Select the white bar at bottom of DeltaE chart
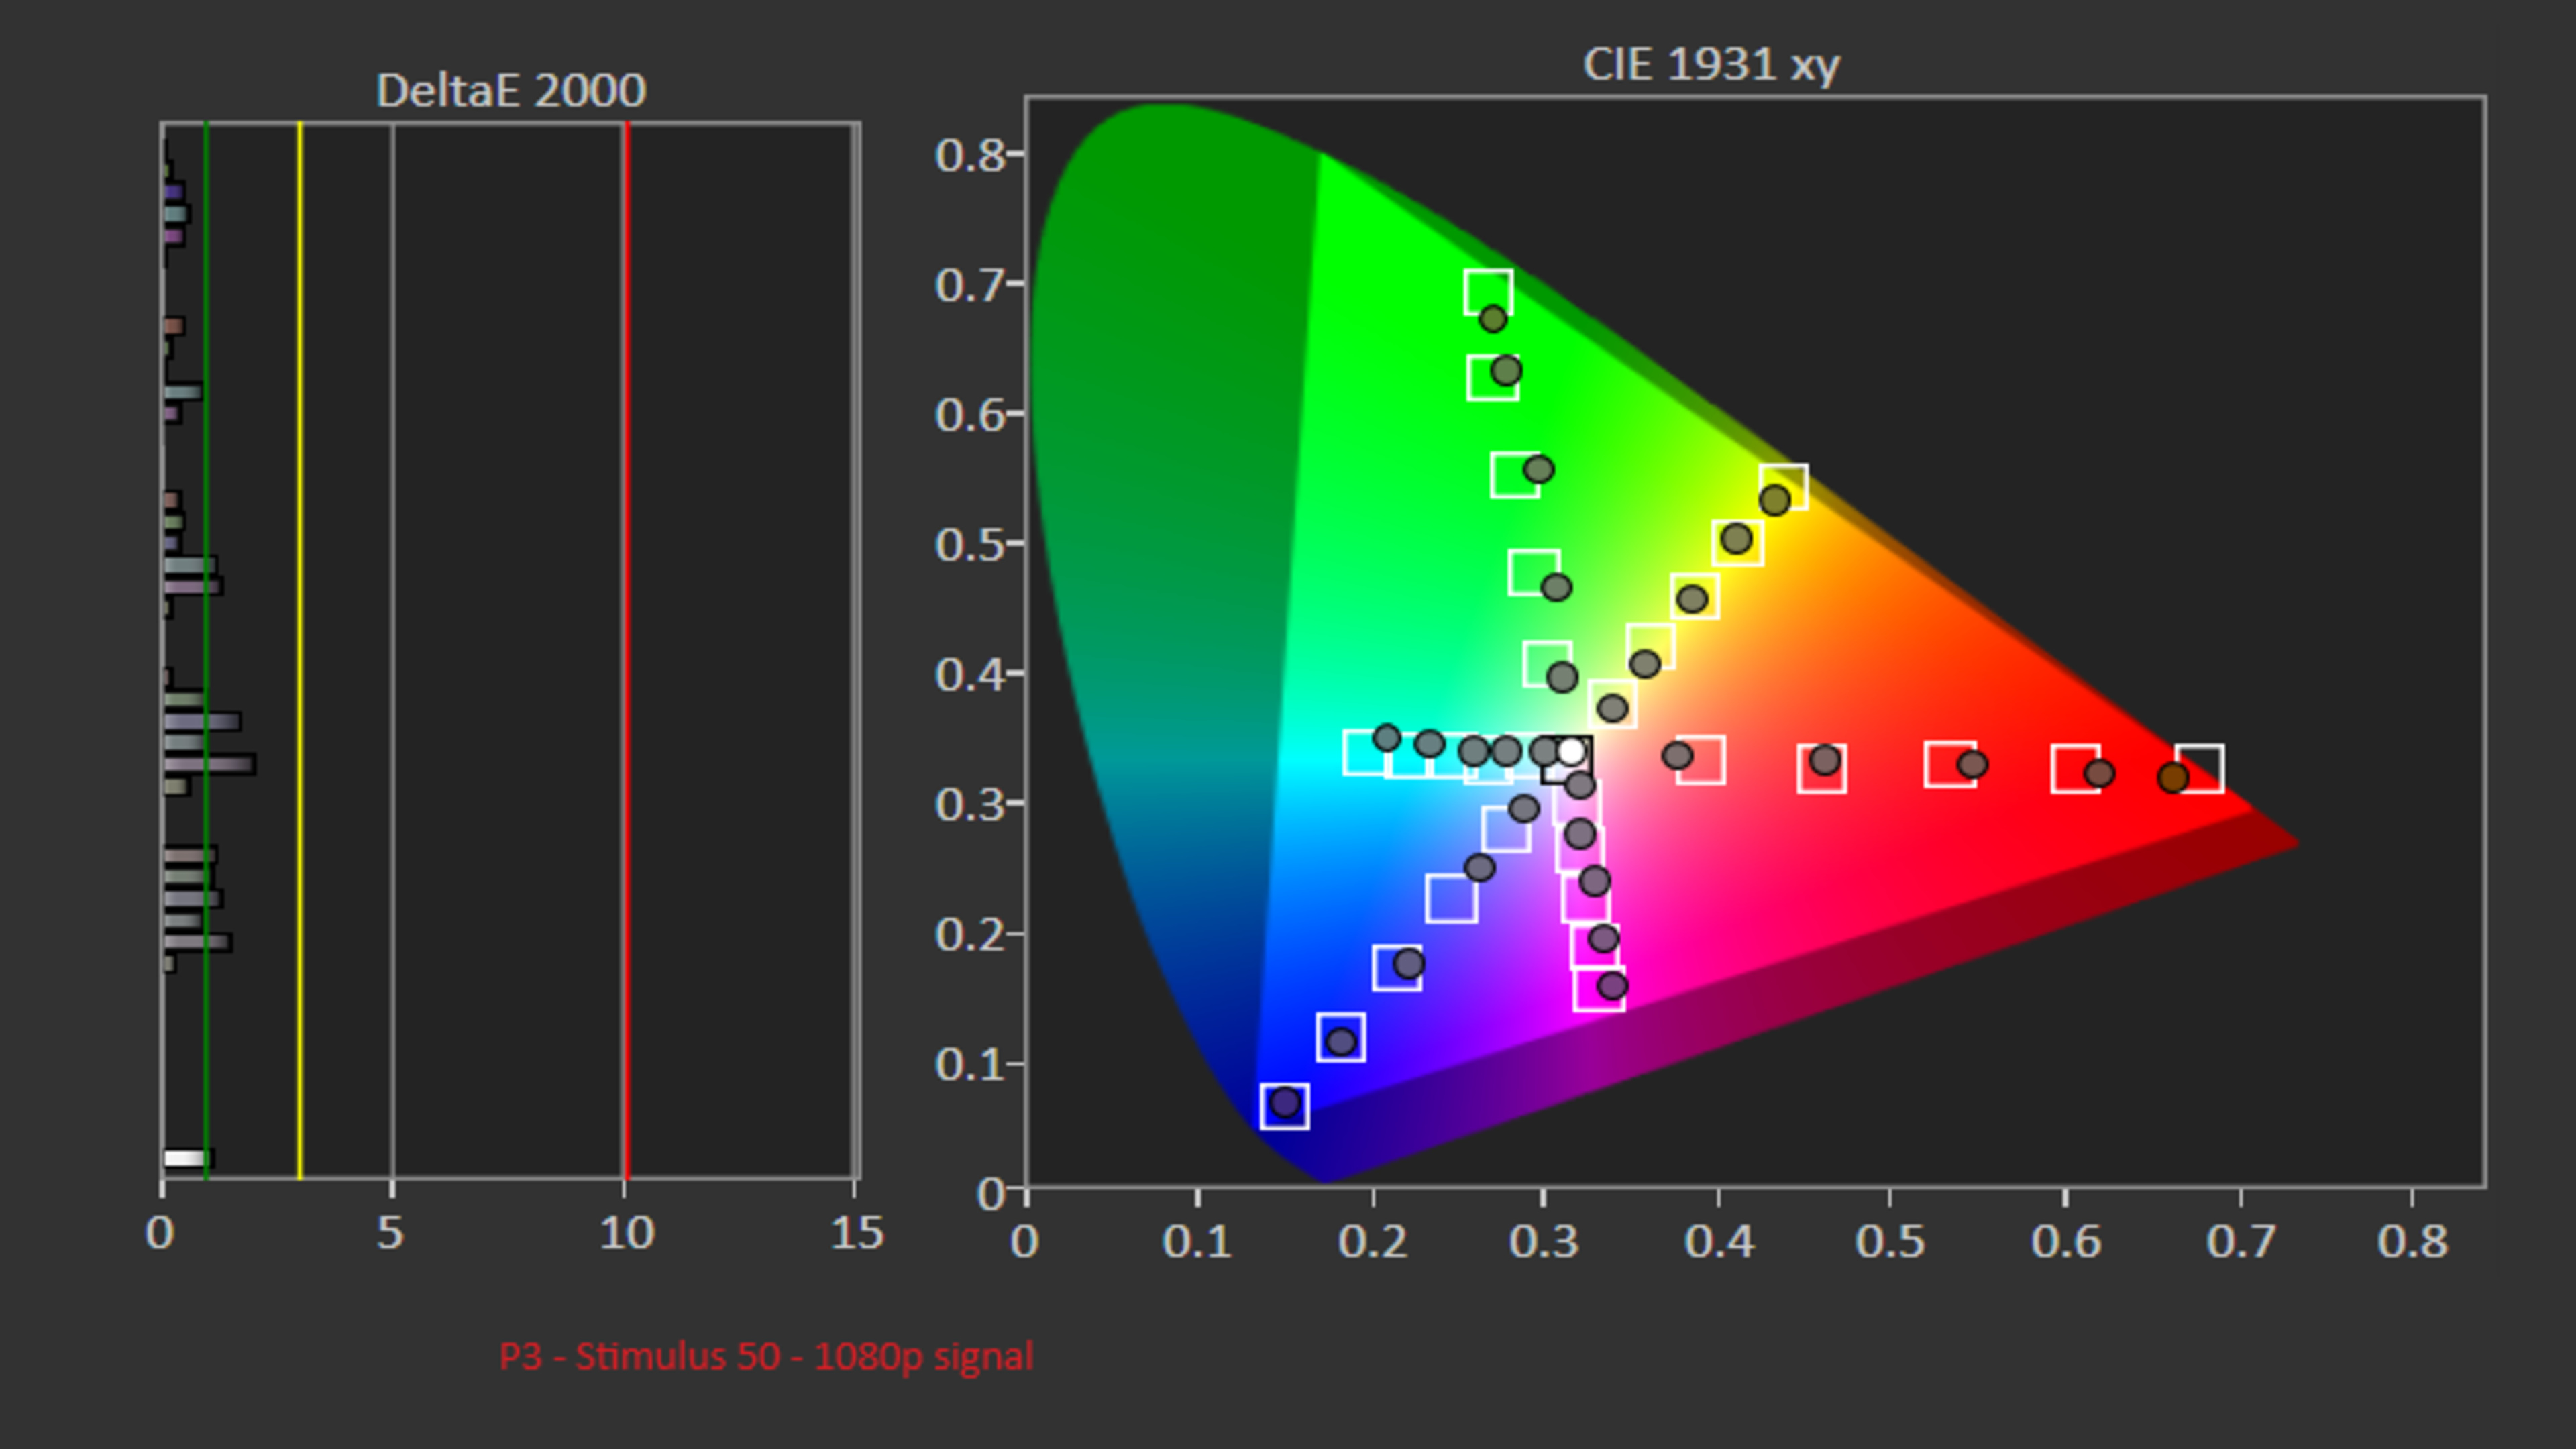The width and height of the screenshot is (2576, 1449). point(187,1158)
